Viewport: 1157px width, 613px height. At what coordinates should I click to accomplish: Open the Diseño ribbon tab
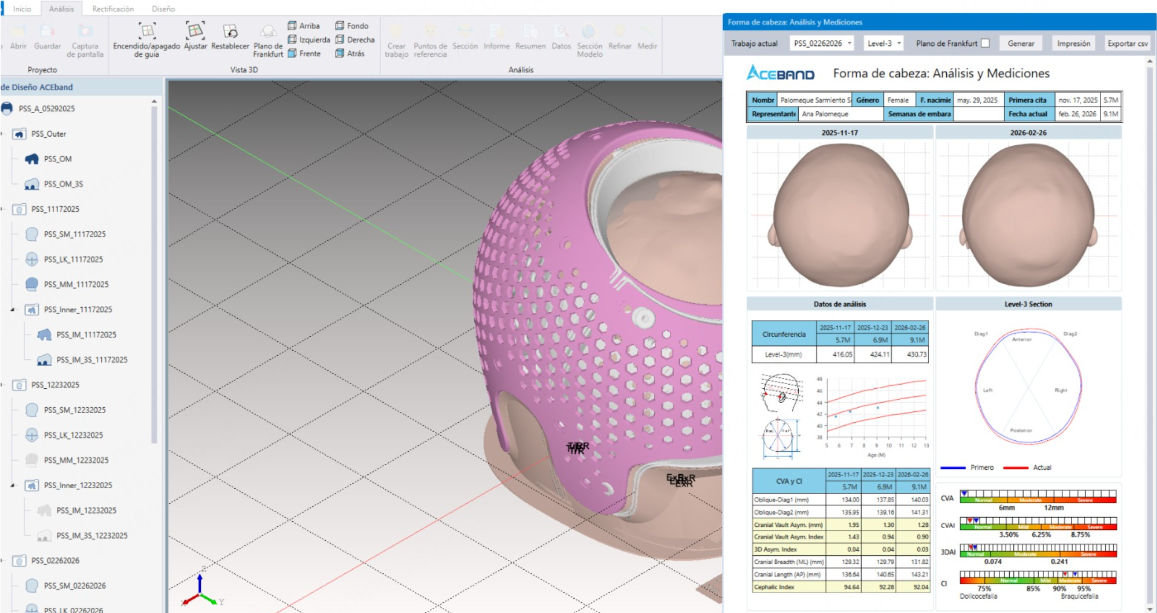pos(163,9)
